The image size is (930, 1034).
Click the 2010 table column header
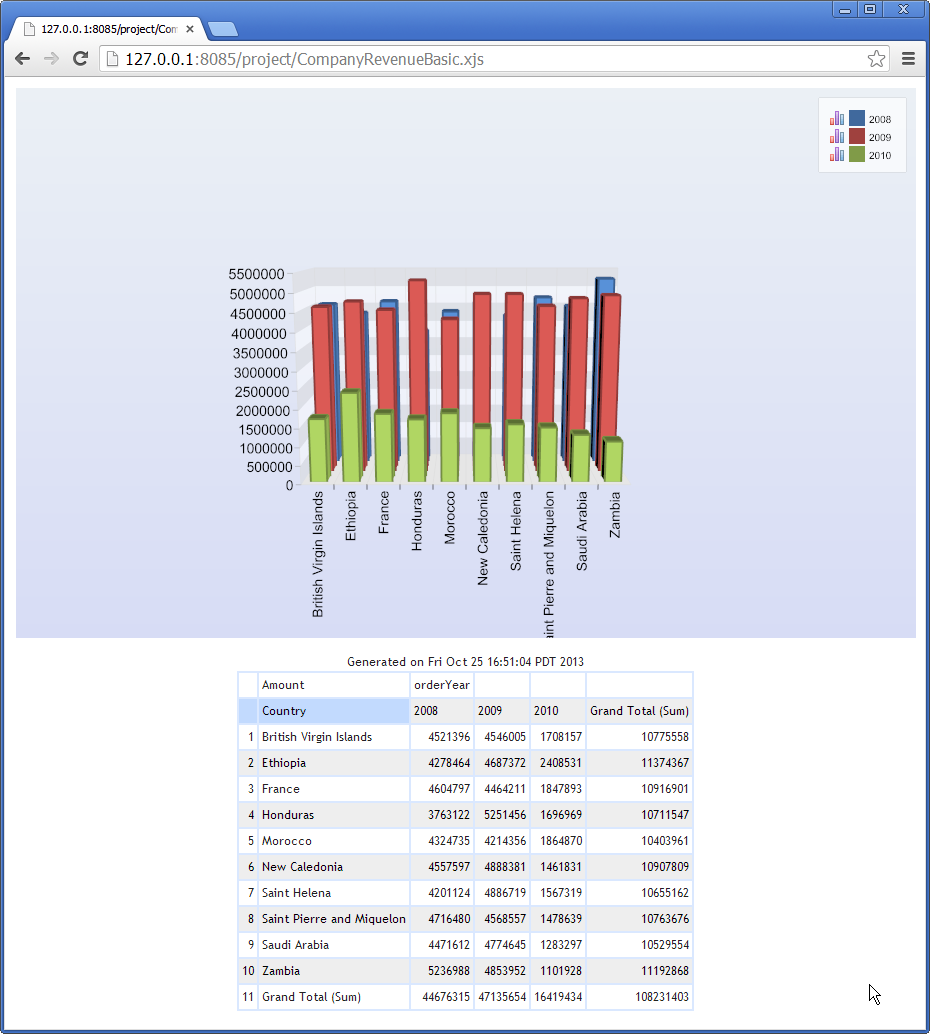point(558,711)
